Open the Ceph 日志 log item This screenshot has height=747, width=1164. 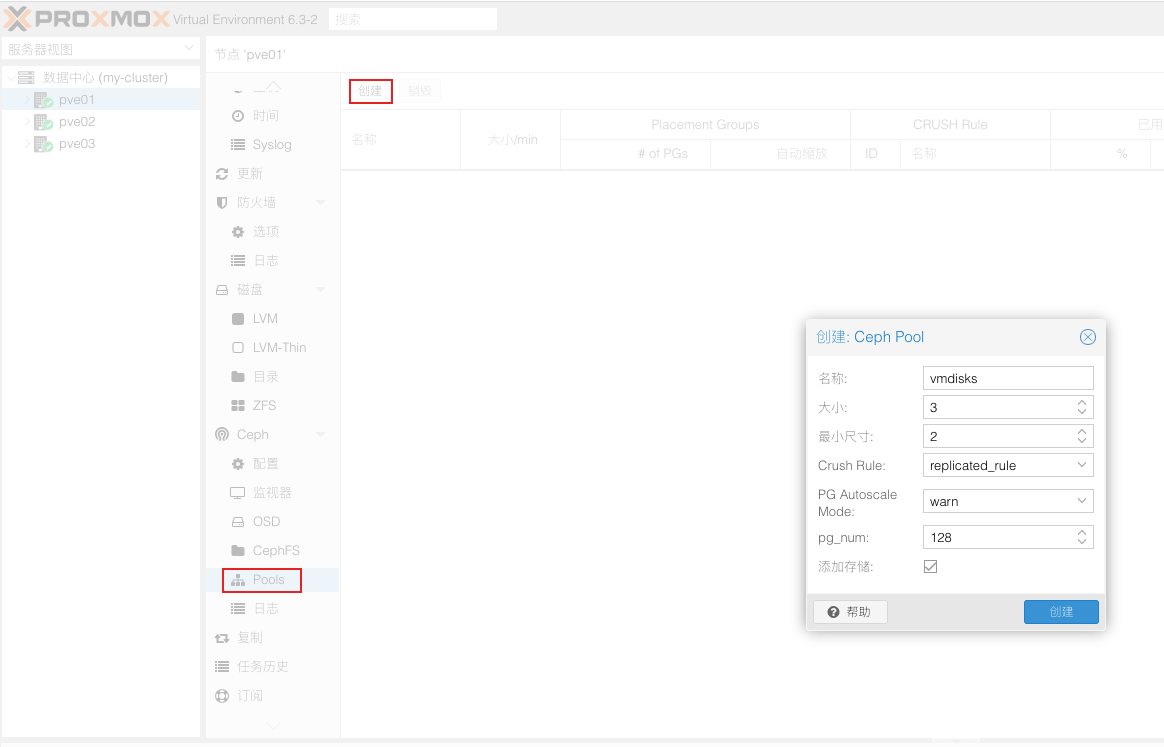(272, 609)
